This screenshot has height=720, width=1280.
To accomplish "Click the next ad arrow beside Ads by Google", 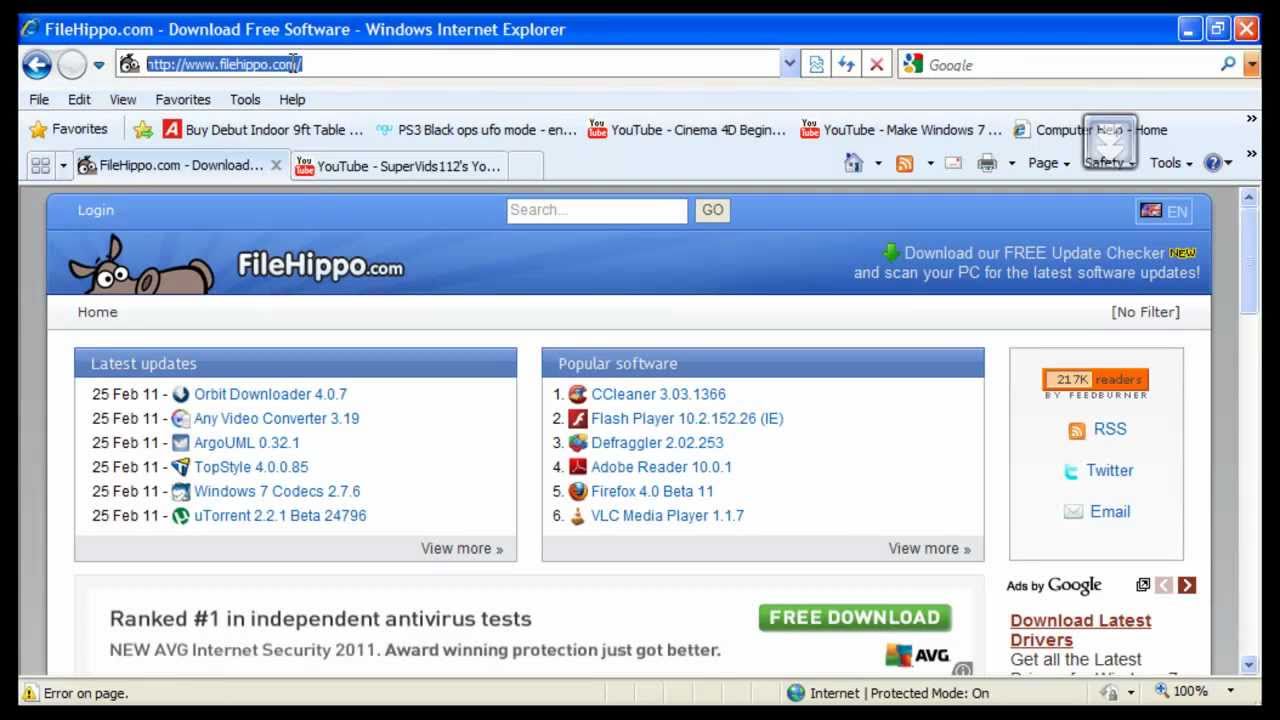I will tap(1187, 585).
